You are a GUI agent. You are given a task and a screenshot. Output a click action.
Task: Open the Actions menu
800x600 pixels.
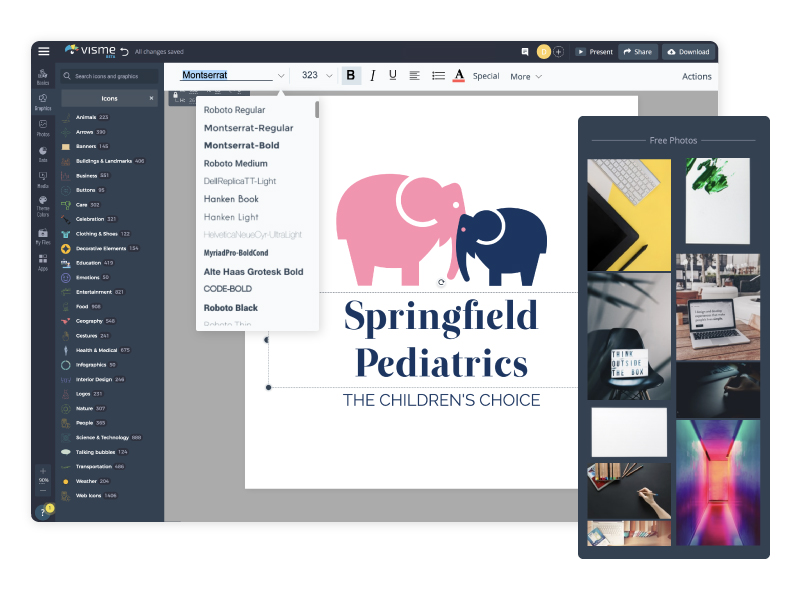tap(696, 76)
